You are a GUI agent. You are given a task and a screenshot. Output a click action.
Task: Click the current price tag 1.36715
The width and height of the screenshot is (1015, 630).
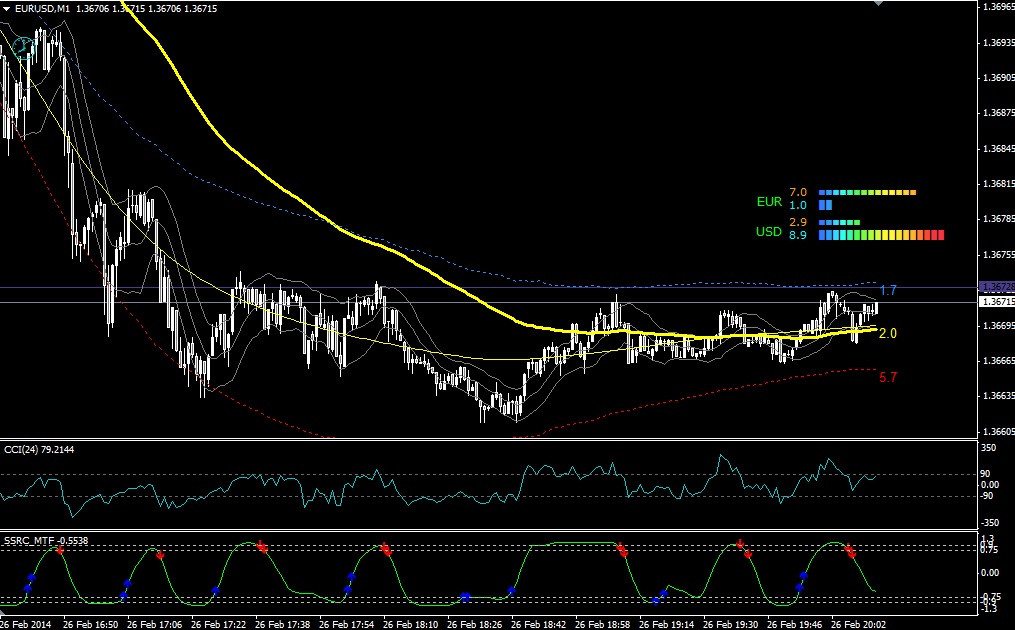997,302
